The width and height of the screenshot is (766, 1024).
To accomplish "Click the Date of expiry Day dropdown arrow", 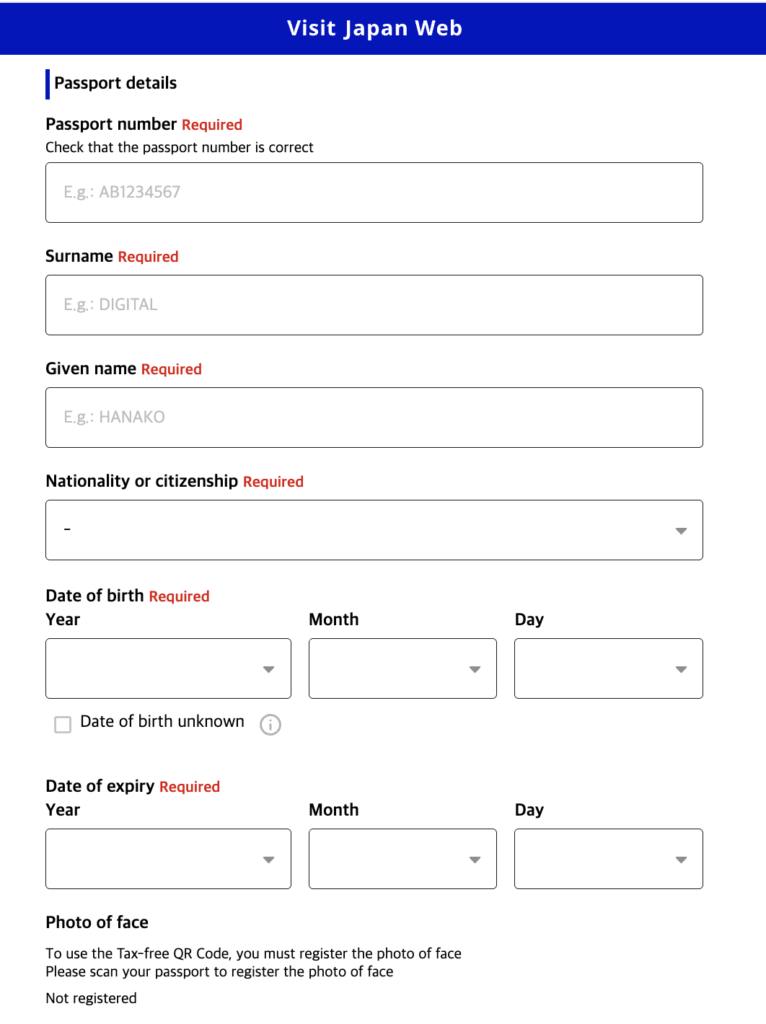I will point(681,858).
